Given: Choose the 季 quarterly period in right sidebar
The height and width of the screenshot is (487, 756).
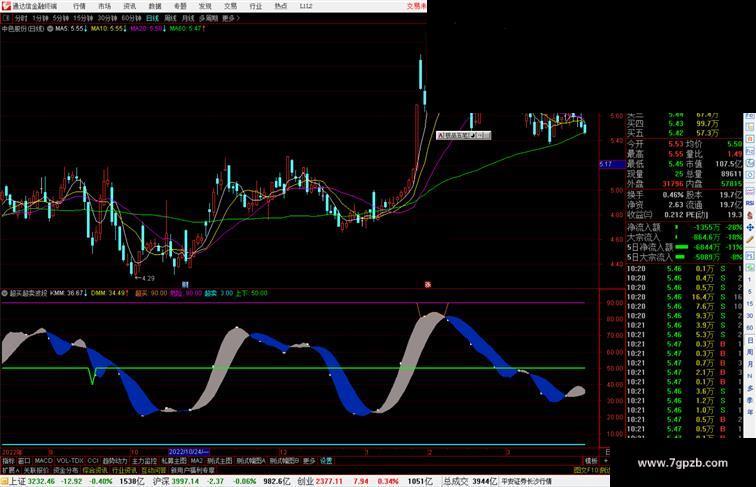Looking at the screenshot, I should click(750, 400).
